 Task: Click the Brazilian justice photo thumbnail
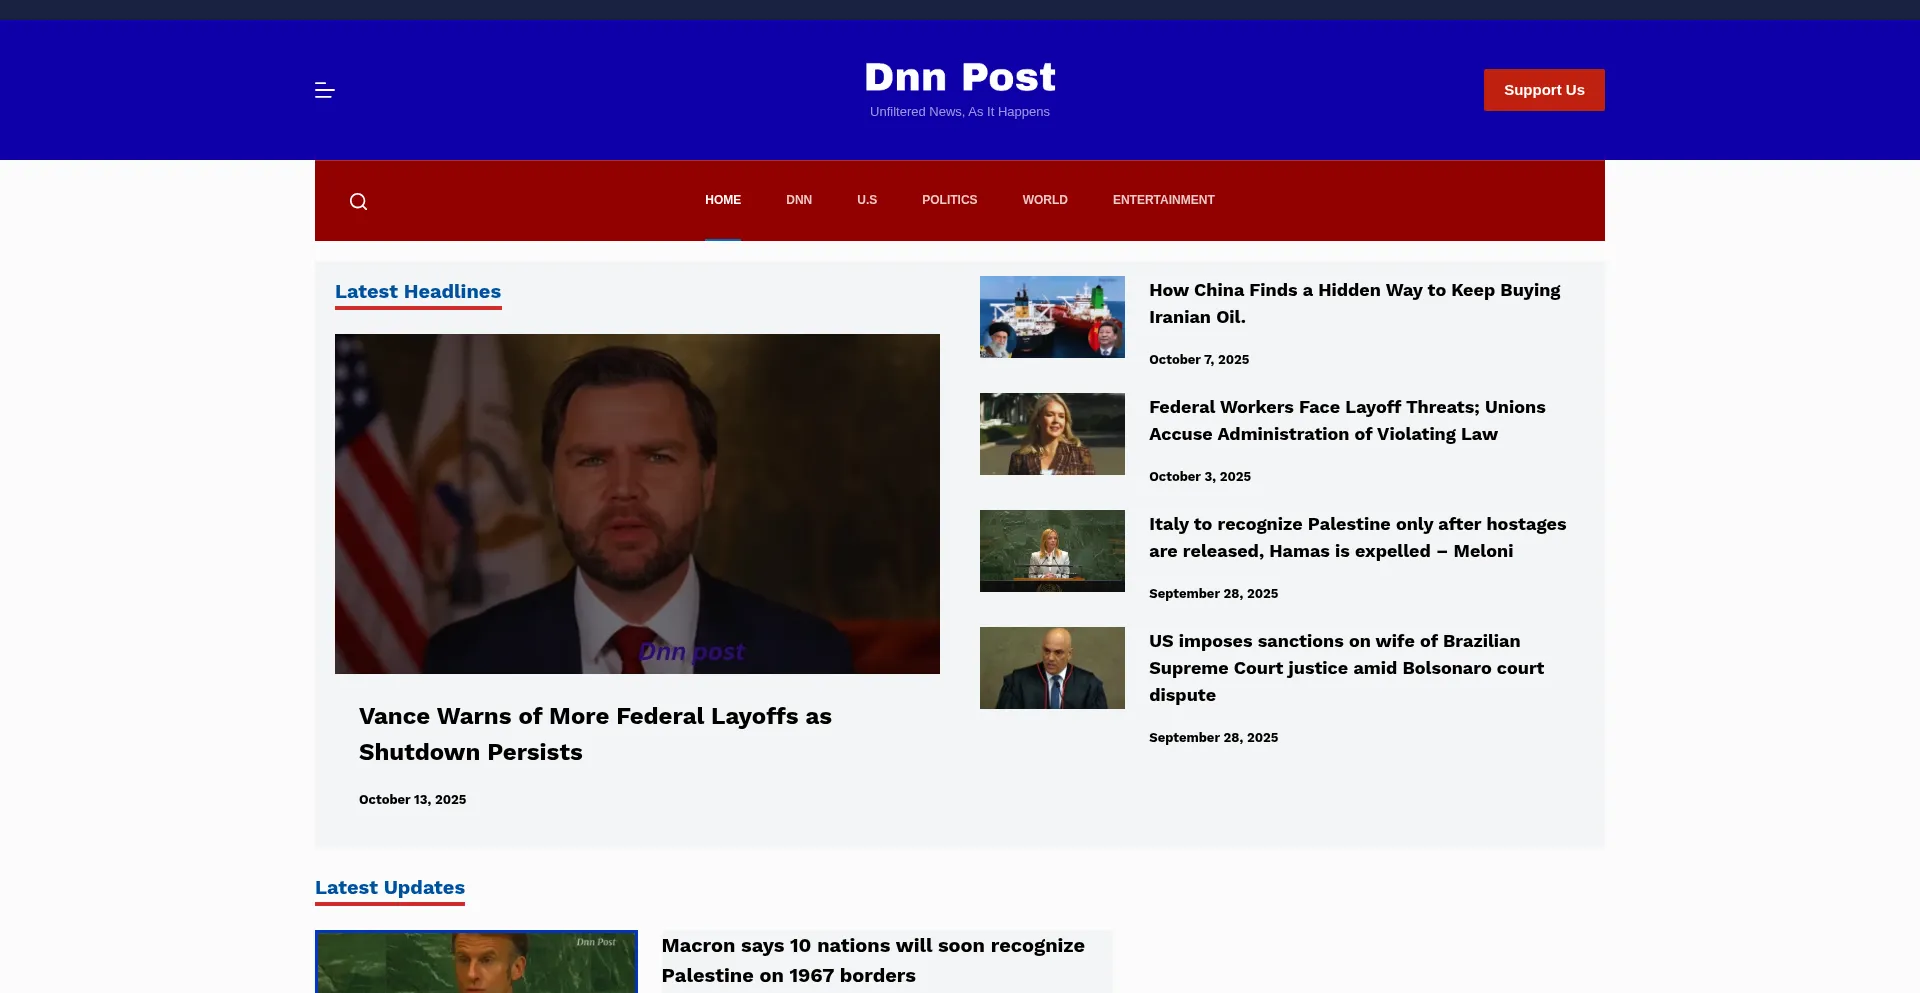(x=1052, y=668)
